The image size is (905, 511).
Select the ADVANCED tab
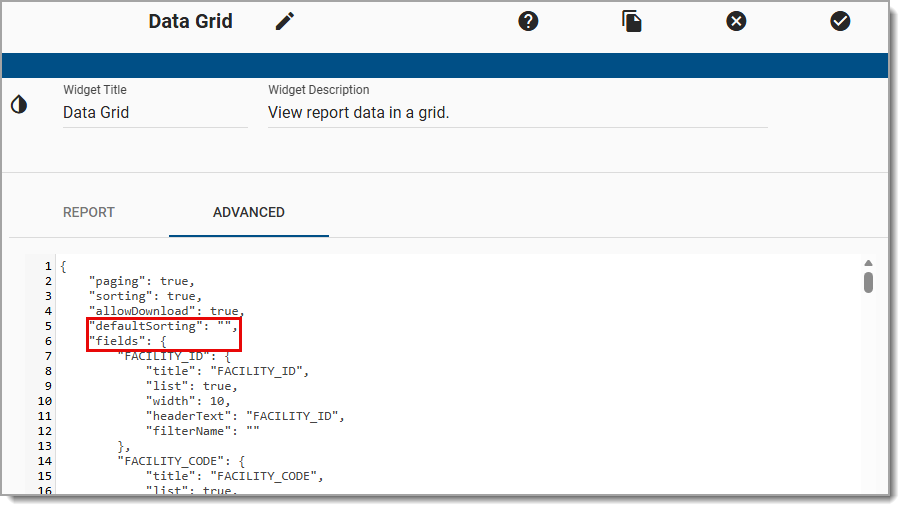click(x=249, y=212)
